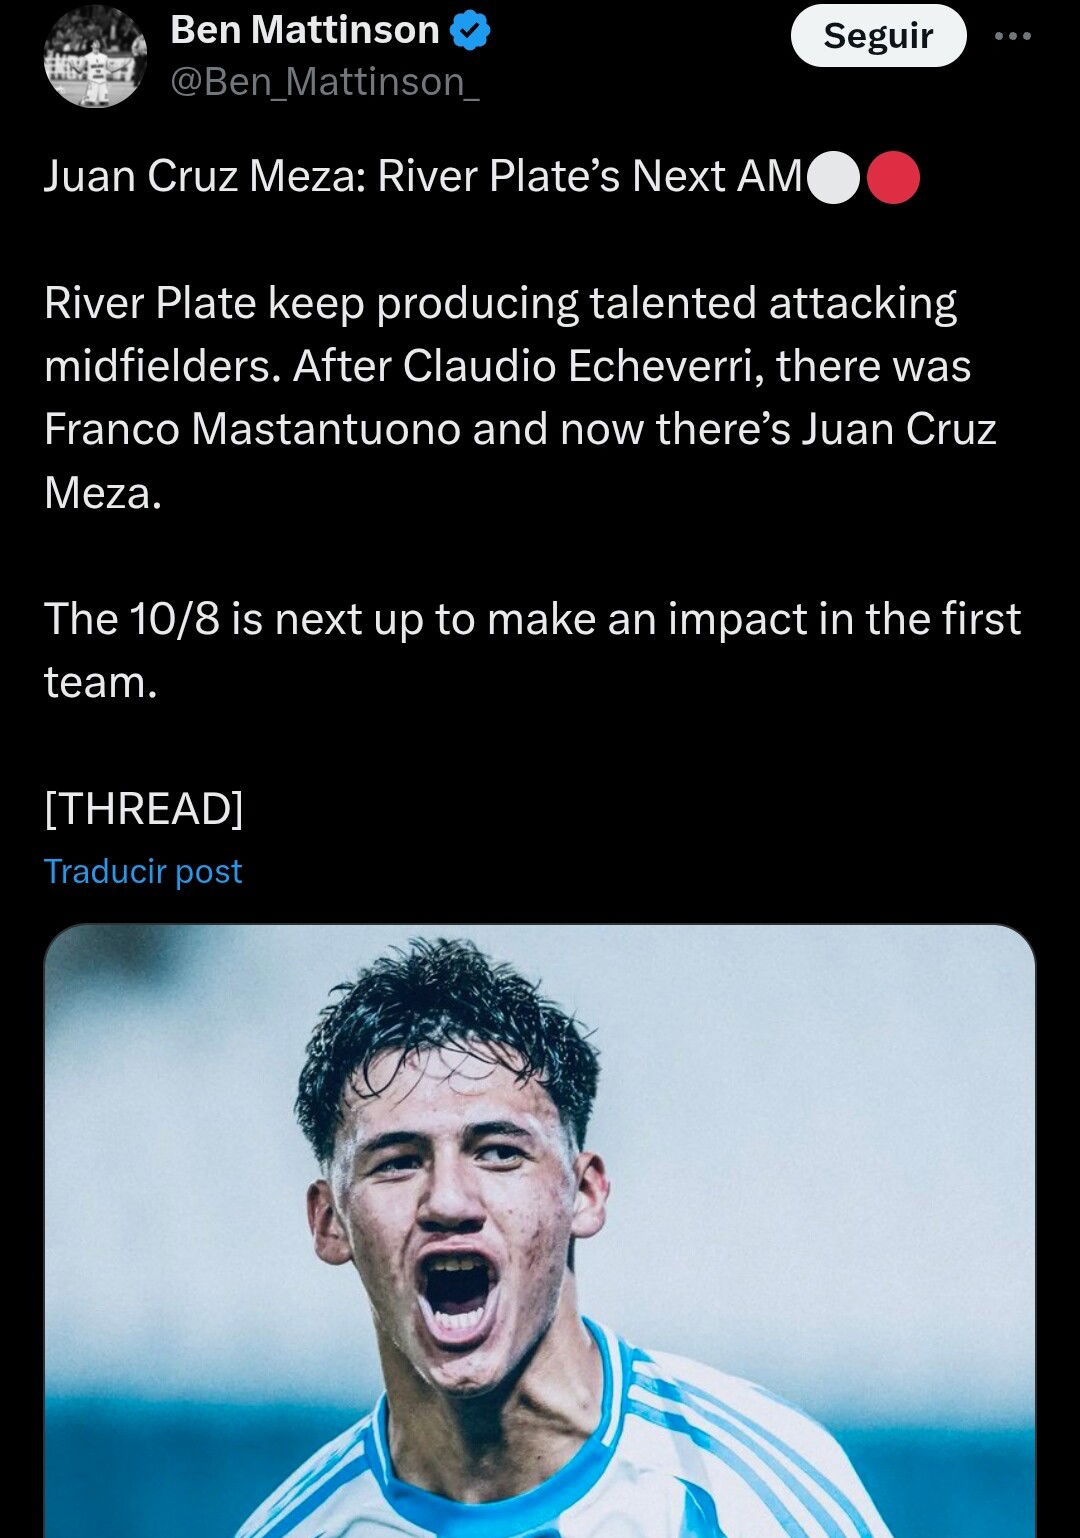Click the sentence starting 'The 10/8 is next'
The height and width of the screenshot is (1538, 1080).
click(x=532, y=650)
